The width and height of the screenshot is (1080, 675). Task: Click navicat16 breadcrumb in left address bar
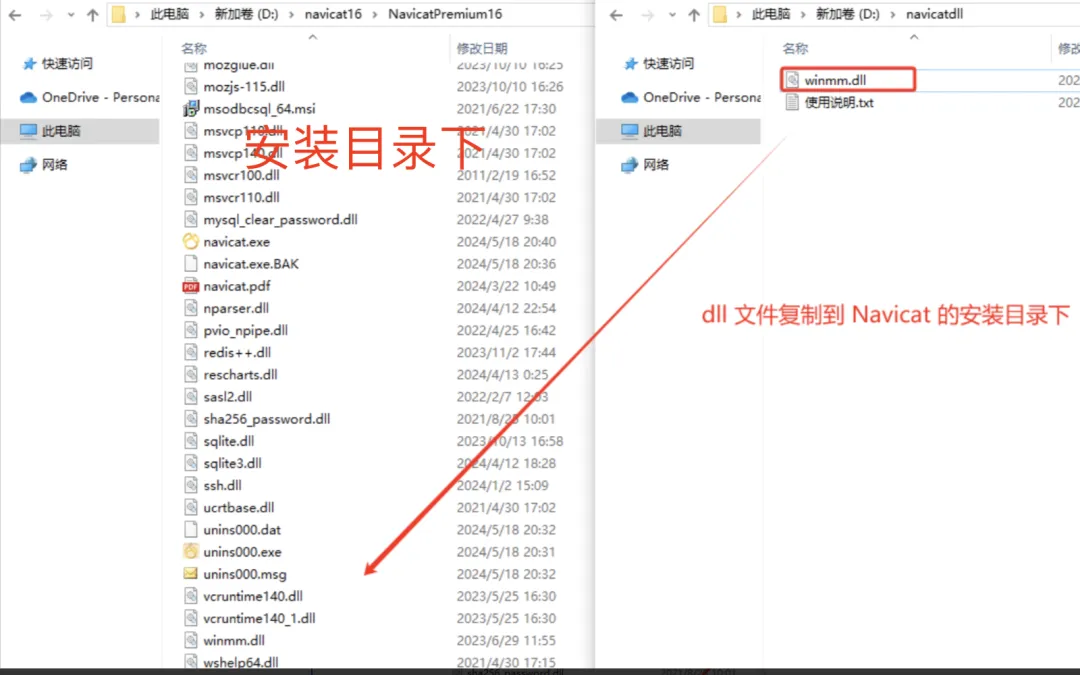pyautogui.click(x=333, y=14)
